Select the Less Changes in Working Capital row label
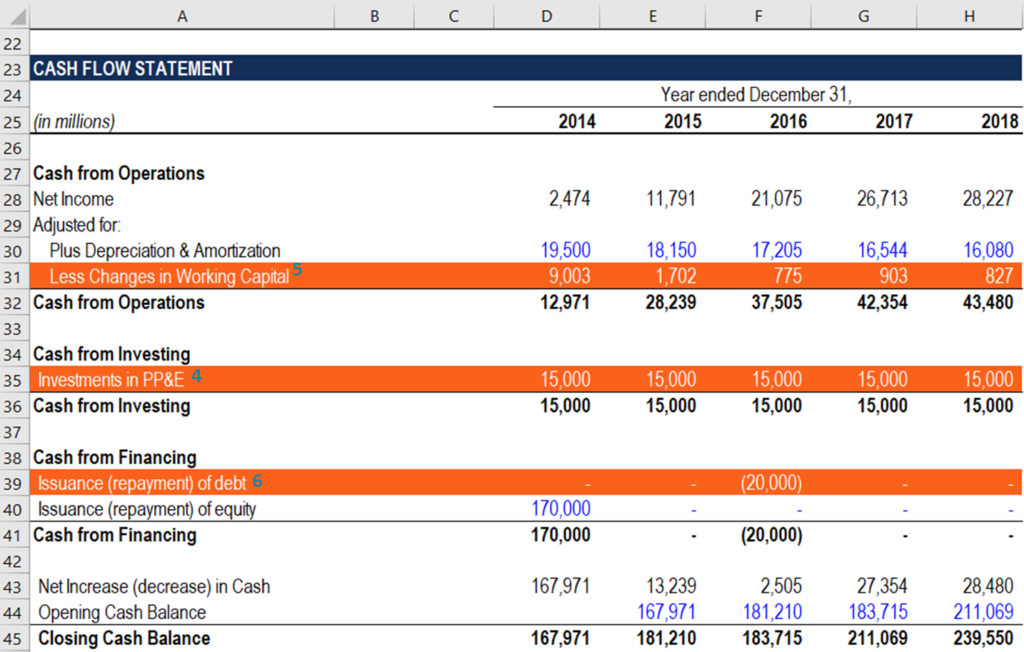The height and width of the screenshot is (652, 1024). [160, 276]
